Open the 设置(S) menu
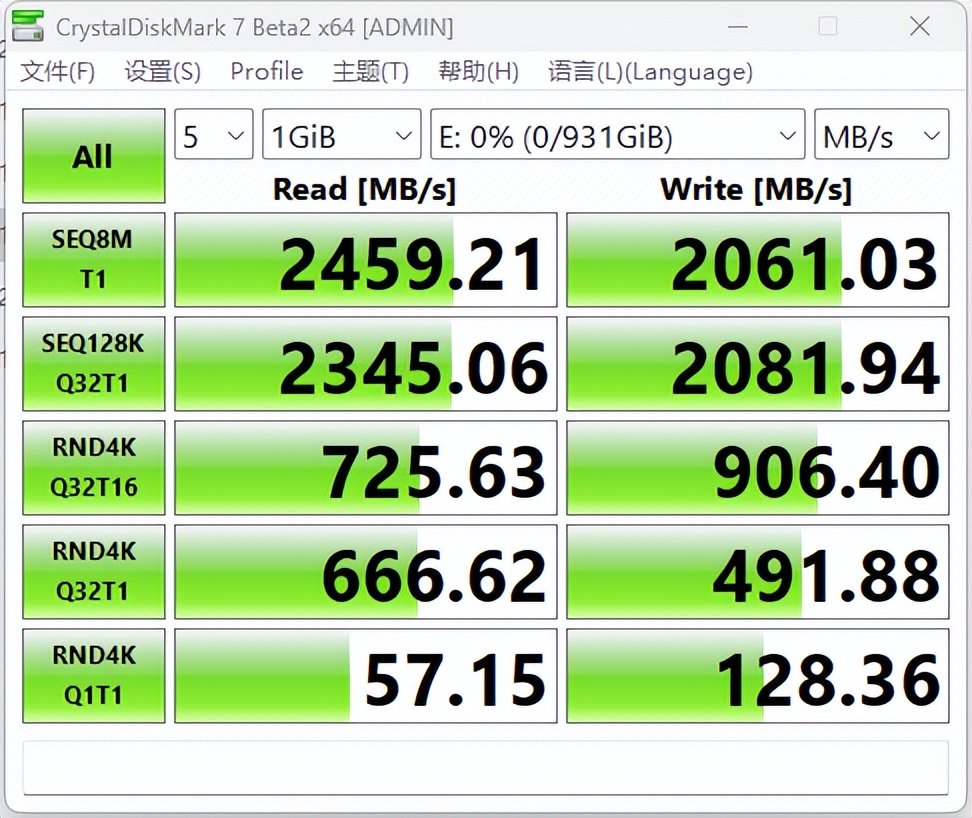 coord(162,71)
